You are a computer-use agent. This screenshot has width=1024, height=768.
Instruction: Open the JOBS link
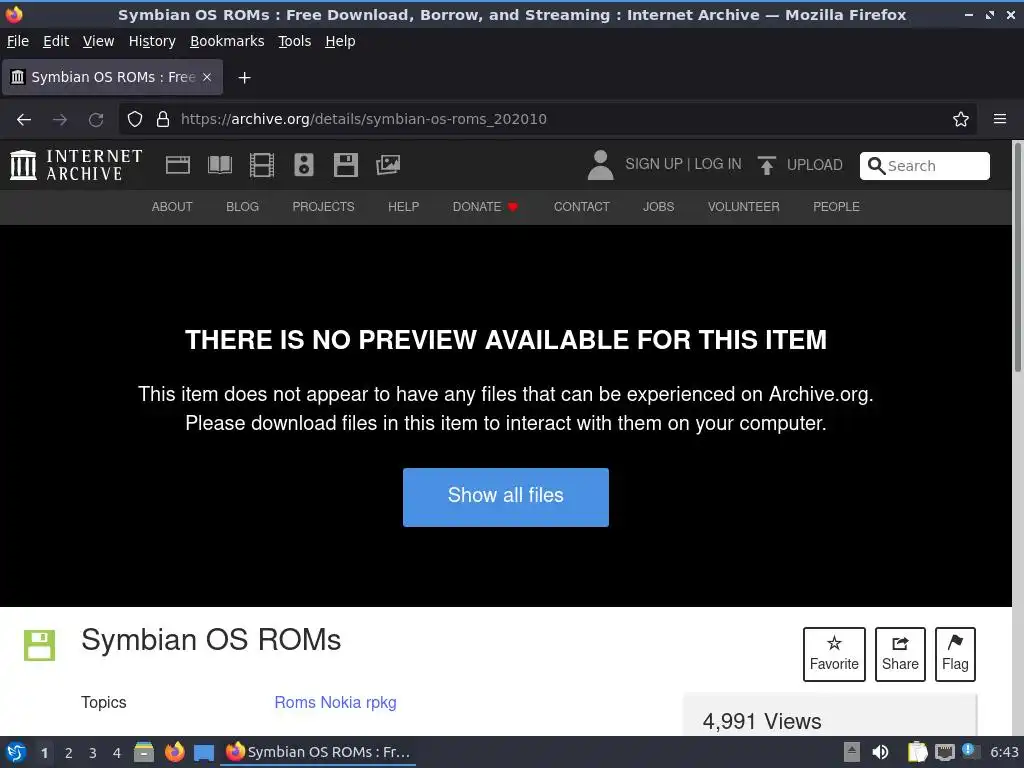click(x=658, y=207)
